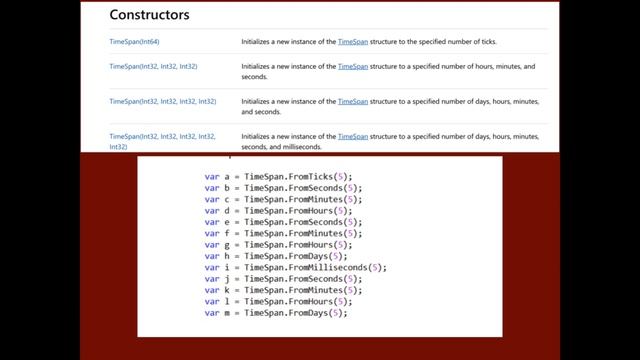Viewport: 640px width, 360px height.
Task: Open the five-Int32 TimeSpan constructor link
Action: [x=162, y=141]
